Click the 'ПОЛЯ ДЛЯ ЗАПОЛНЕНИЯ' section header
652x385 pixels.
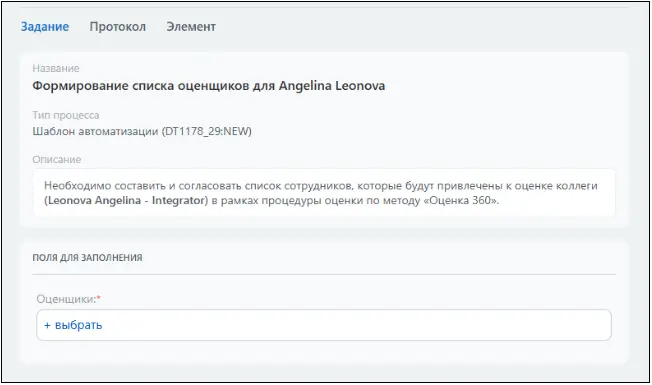pyautogui.click(x=87, y=258)
